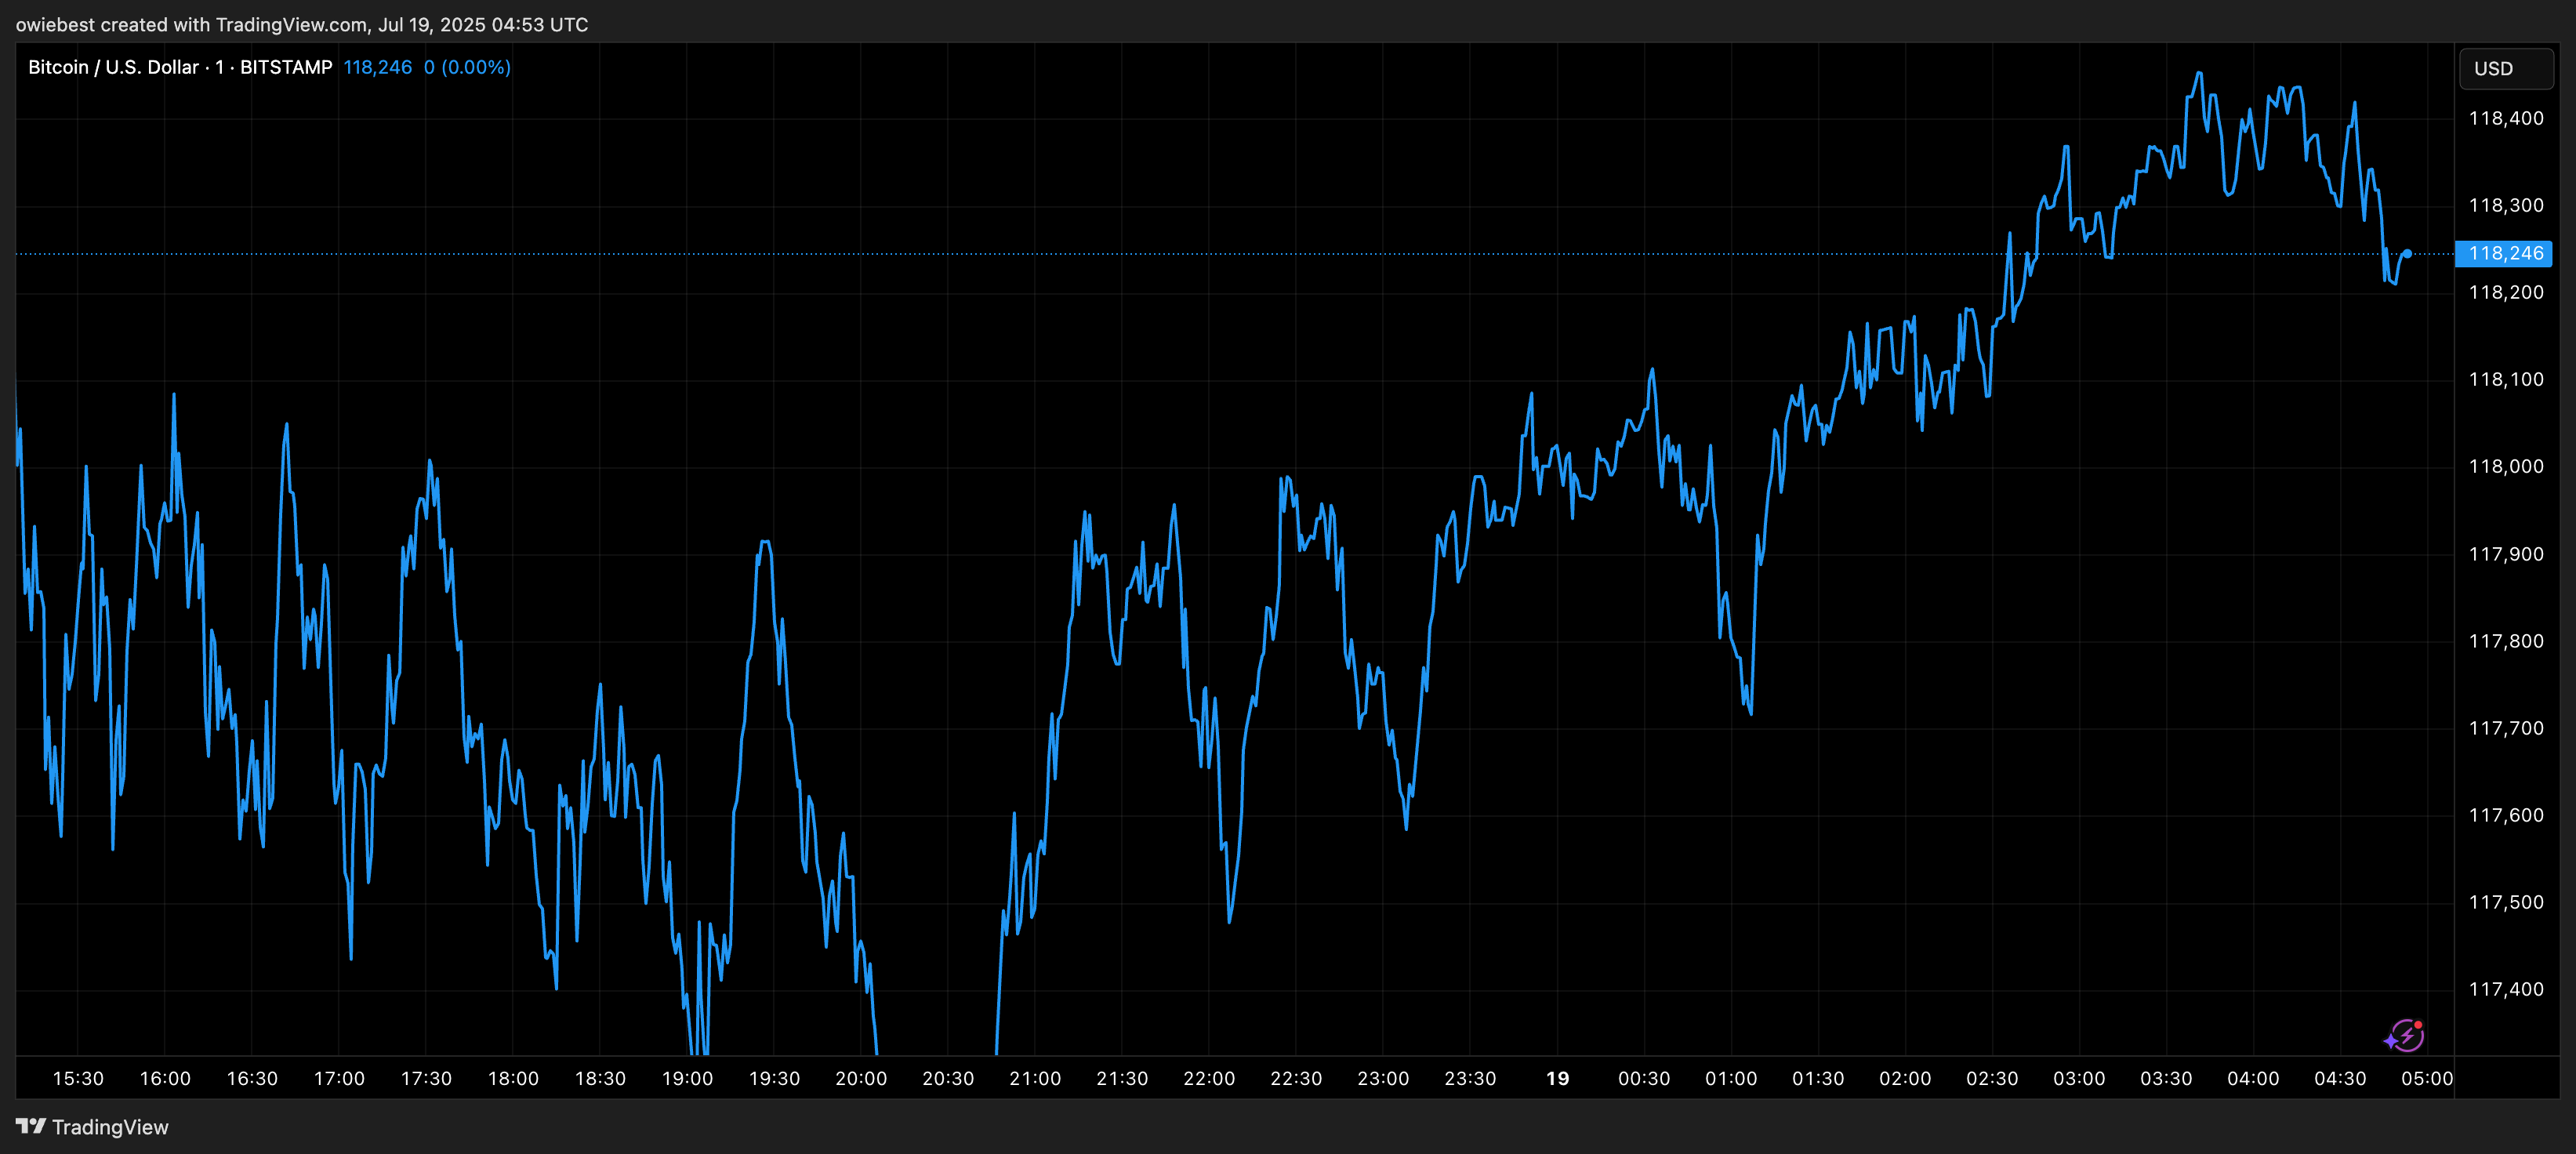This screenshot has width=2576, height=1154.
Task: Click the 117,500 price axis label
Action: 2506,902
